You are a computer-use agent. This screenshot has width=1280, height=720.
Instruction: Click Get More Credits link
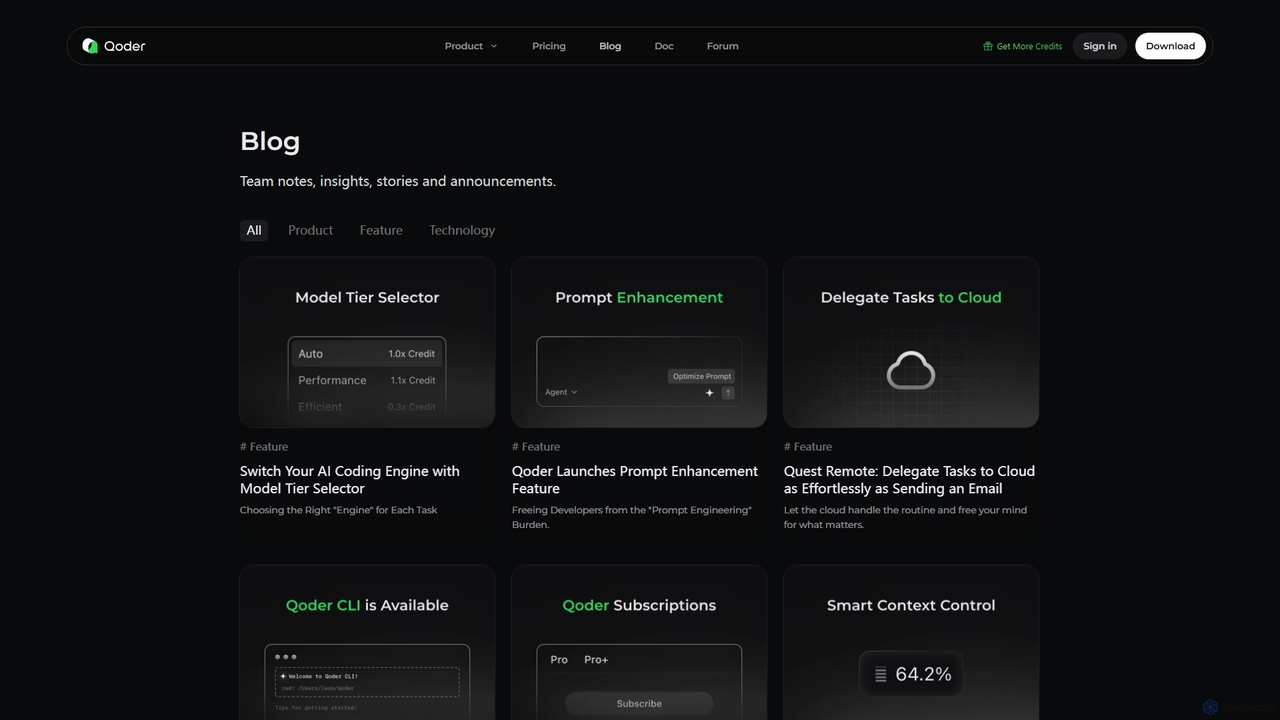1022,46
